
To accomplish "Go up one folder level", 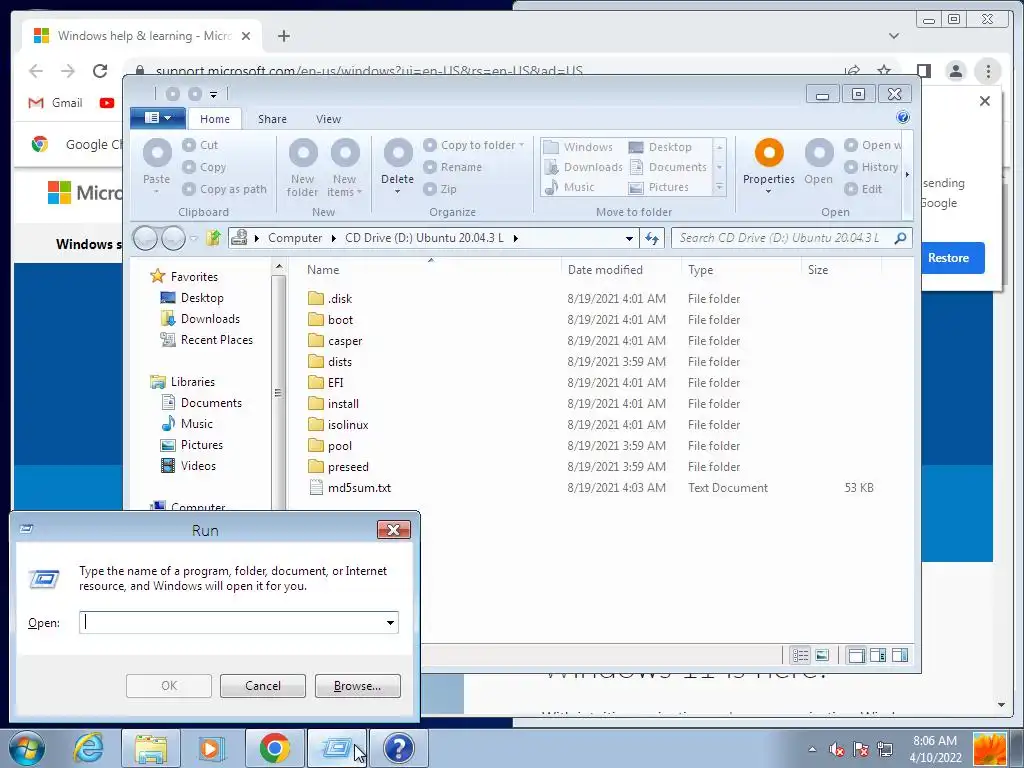I will click(214, 238).
